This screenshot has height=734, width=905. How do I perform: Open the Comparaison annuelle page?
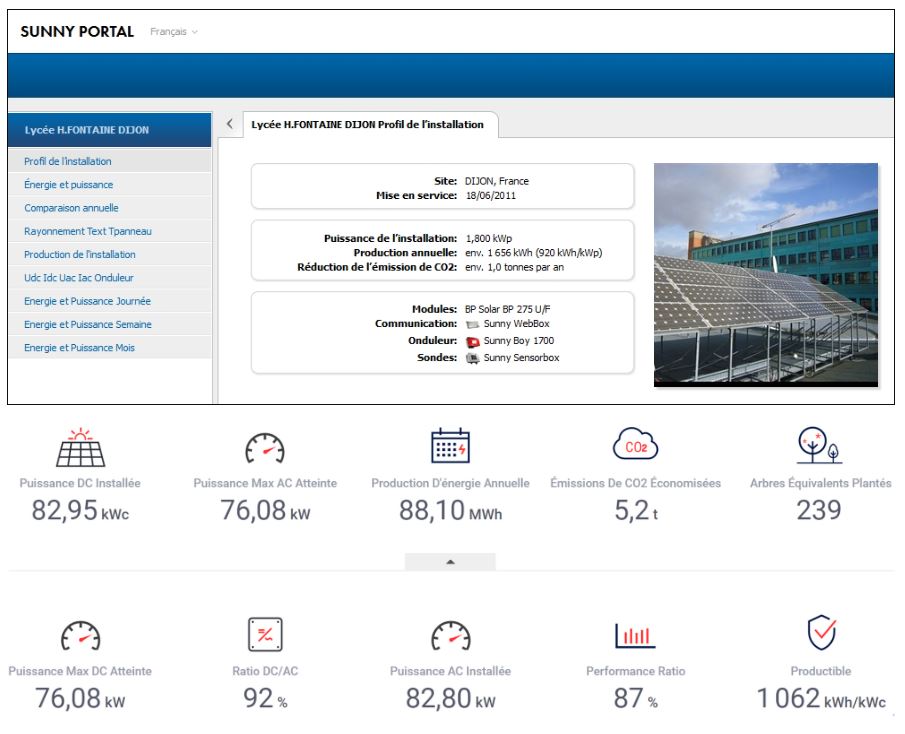[x=110, y=208]
